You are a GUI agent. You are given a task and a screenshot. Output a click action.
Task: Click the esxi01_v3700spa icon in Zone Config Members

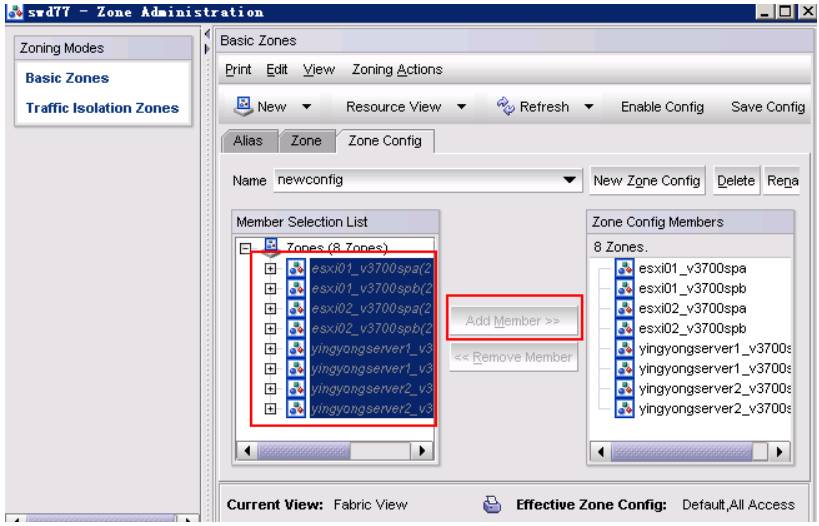click(624, 268)
